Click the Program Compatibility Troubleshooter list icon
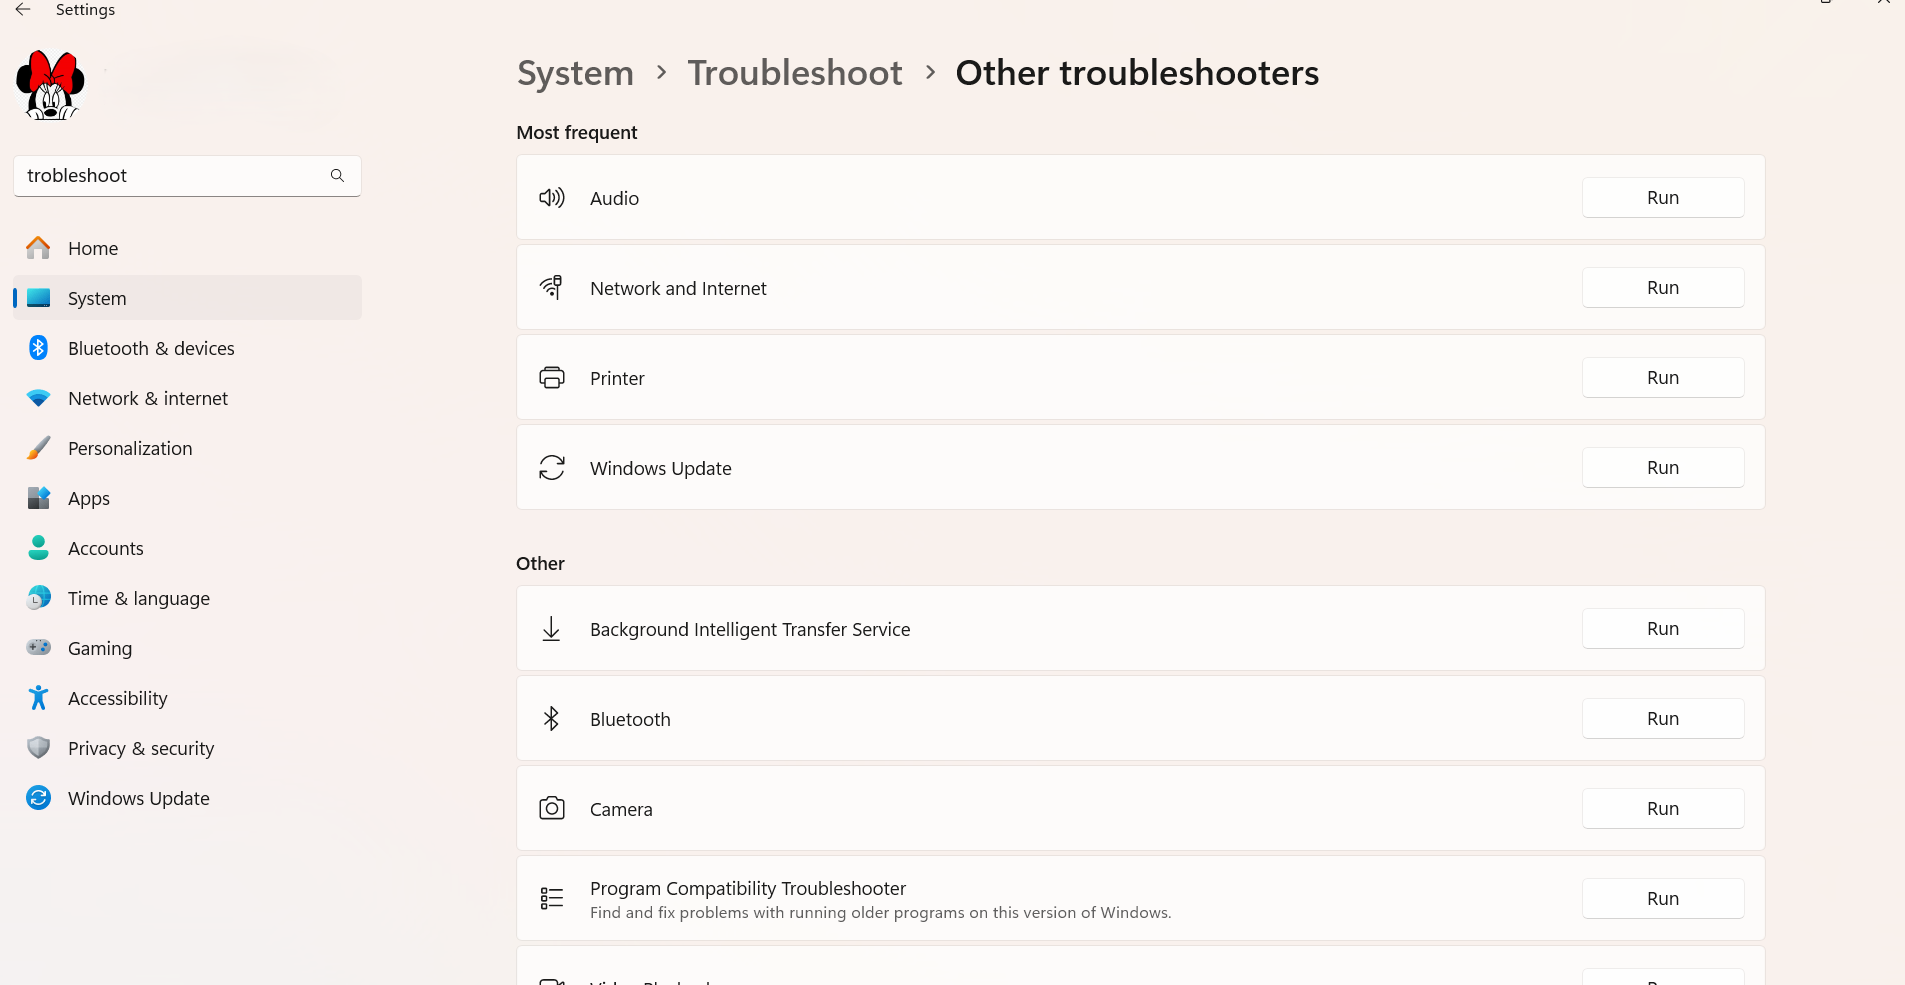1905x985 pixels. (x=551, y=897)
